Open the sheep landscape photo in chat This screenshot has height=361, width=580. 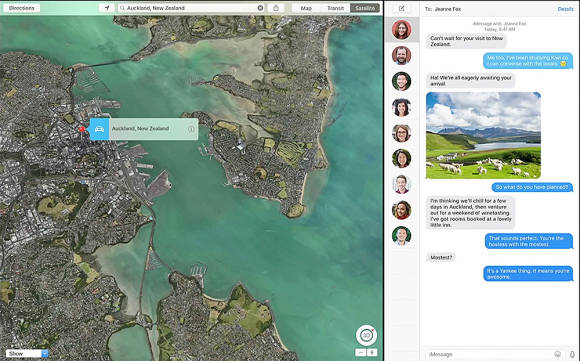pyautogui.click(x=483, y=135)
